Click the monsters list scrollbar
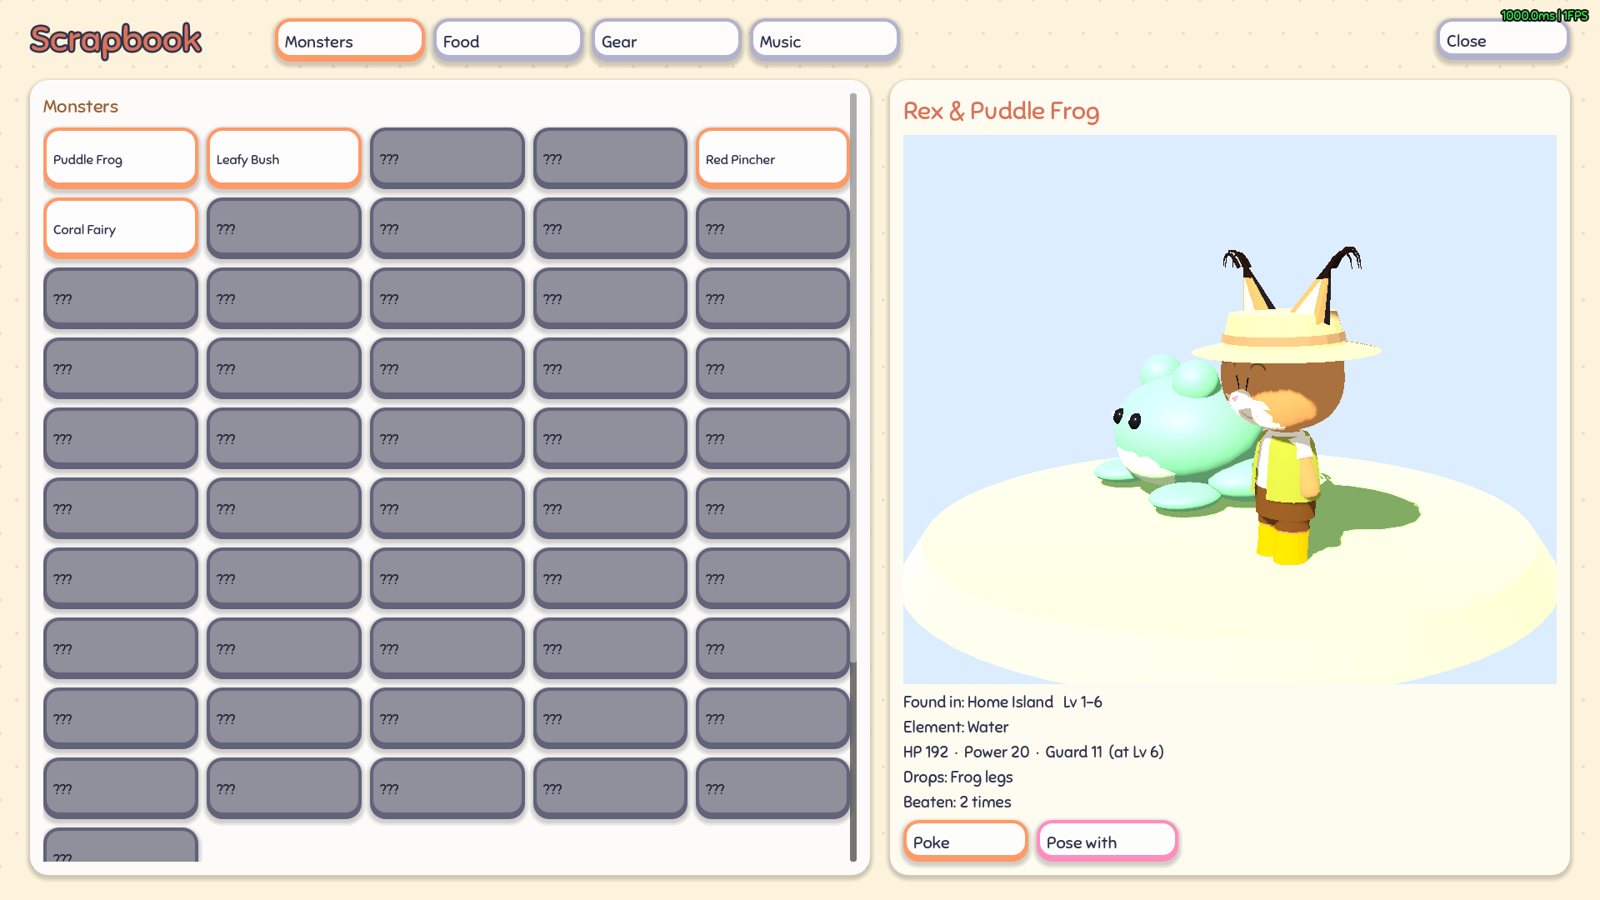1600x900 pixels. tap(853, 477)
